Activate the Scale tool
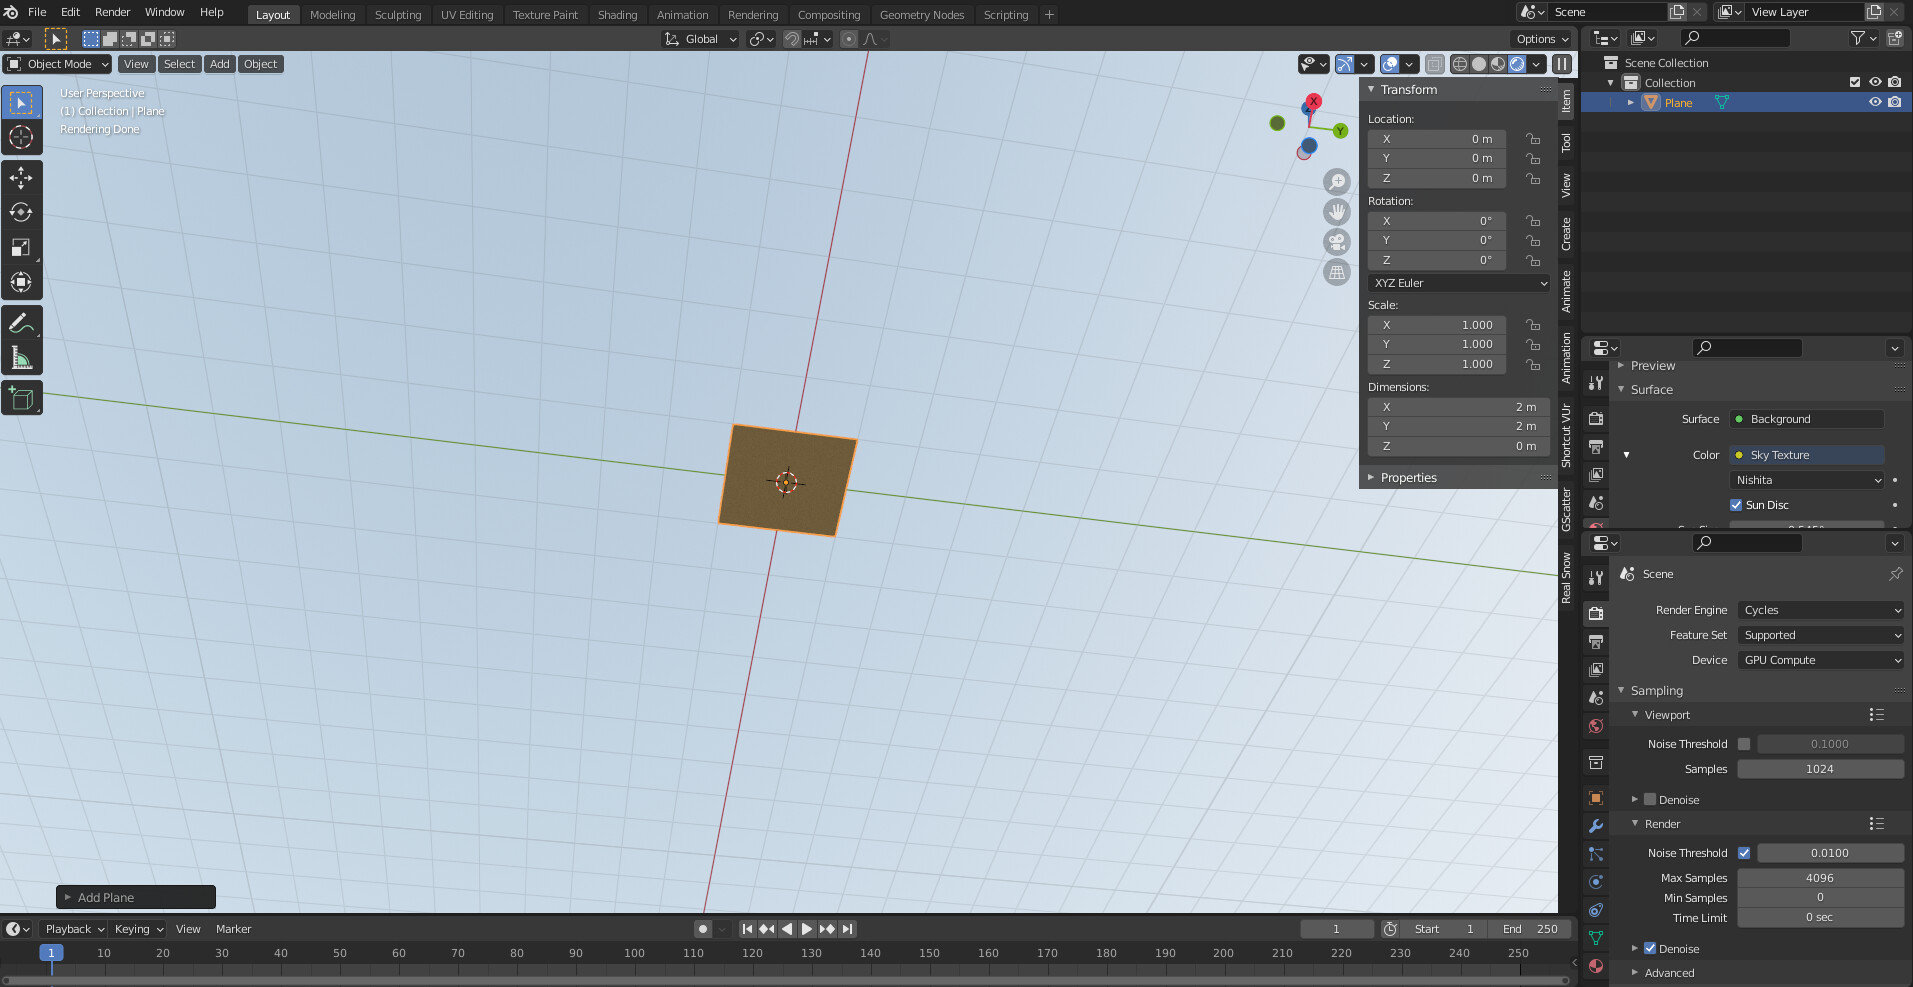This screenshot has height=987, width=1913. coord(21,248)
